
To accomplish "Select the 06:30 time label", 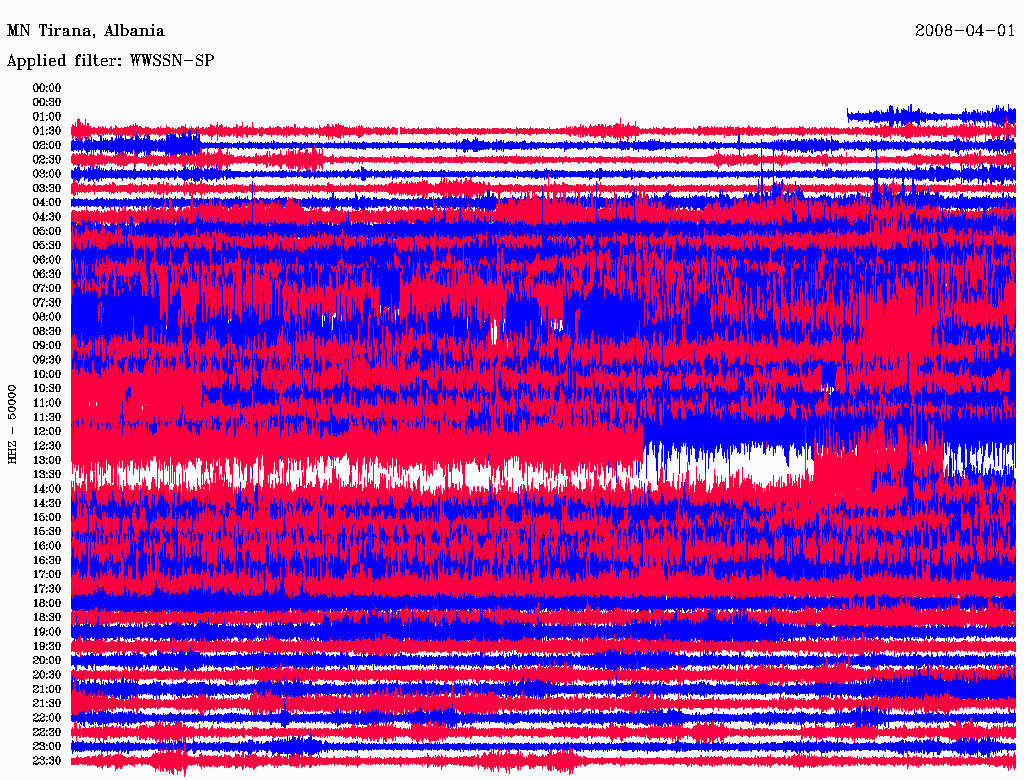I will point(46,274).
